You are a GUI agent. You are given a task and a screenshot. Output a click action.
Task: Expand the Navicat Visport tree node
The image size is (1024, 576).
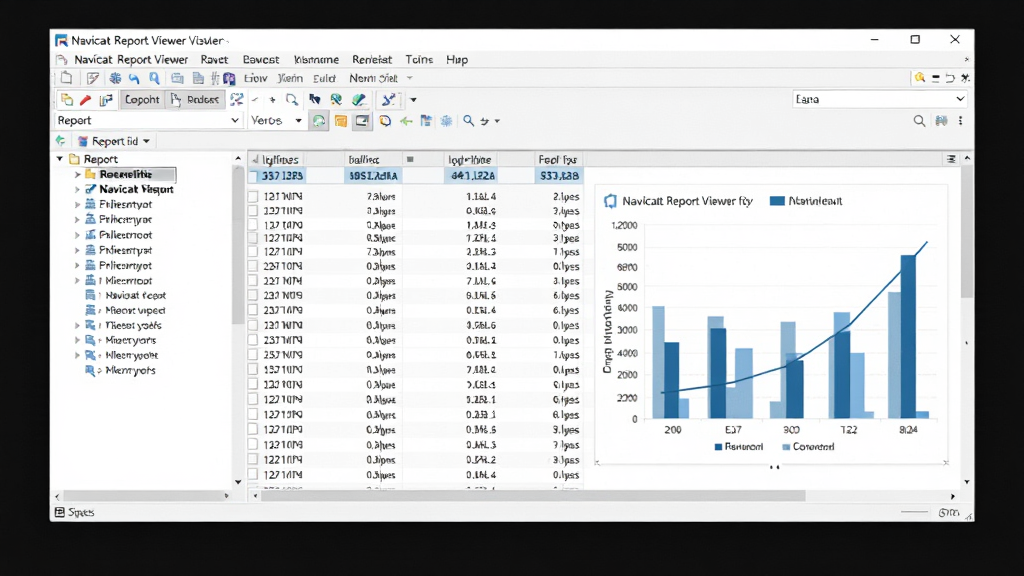coord(77,189)
